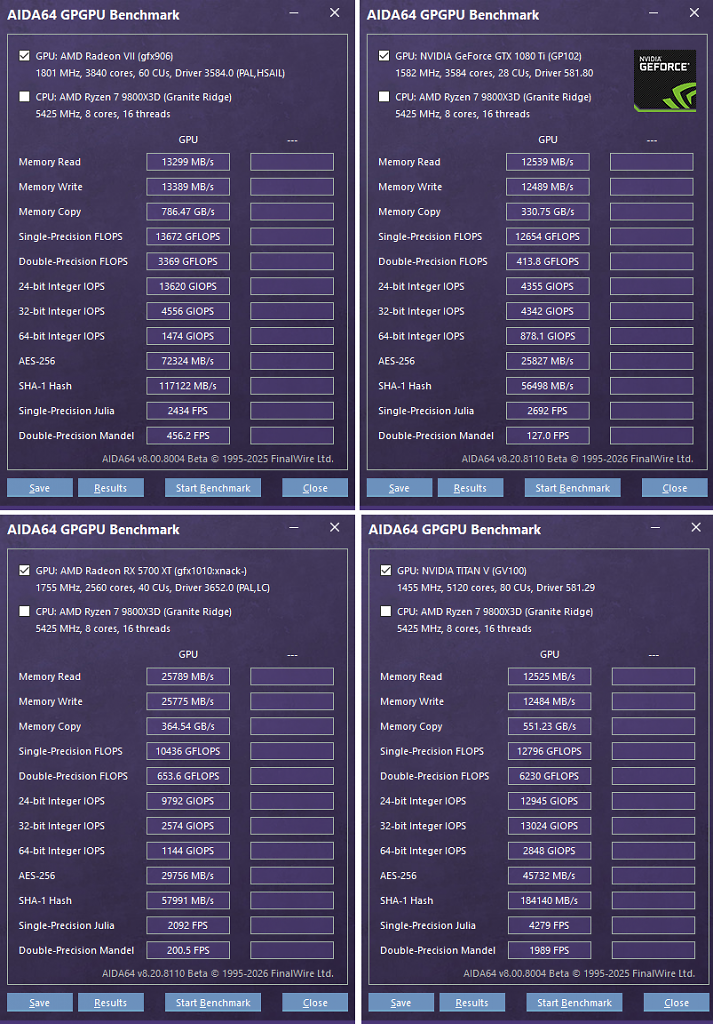Click GTX 1080 Ti Double-Precision 413.8 GFLOPS
Screen dimensions: 713x1024
[548, 261]
